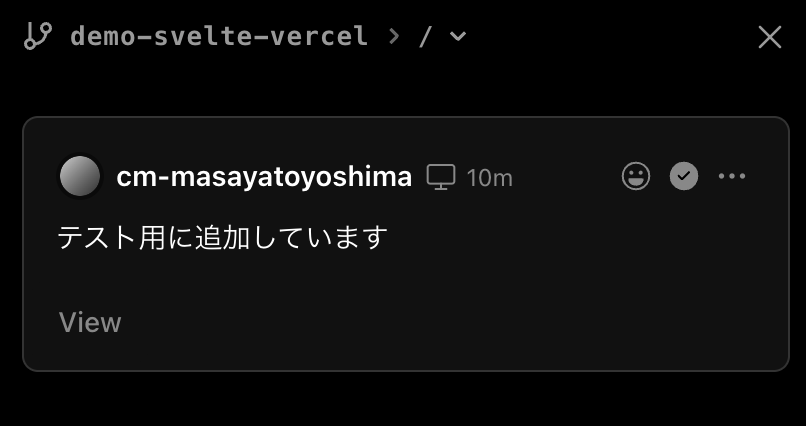
Task: Open the cm-masayatoyoshima username
Action: point(264,177)
